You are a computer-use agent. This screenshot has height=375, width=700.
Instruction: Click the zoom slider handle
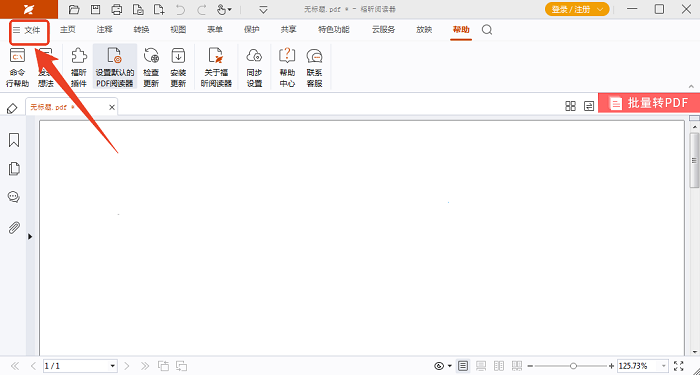573,366
